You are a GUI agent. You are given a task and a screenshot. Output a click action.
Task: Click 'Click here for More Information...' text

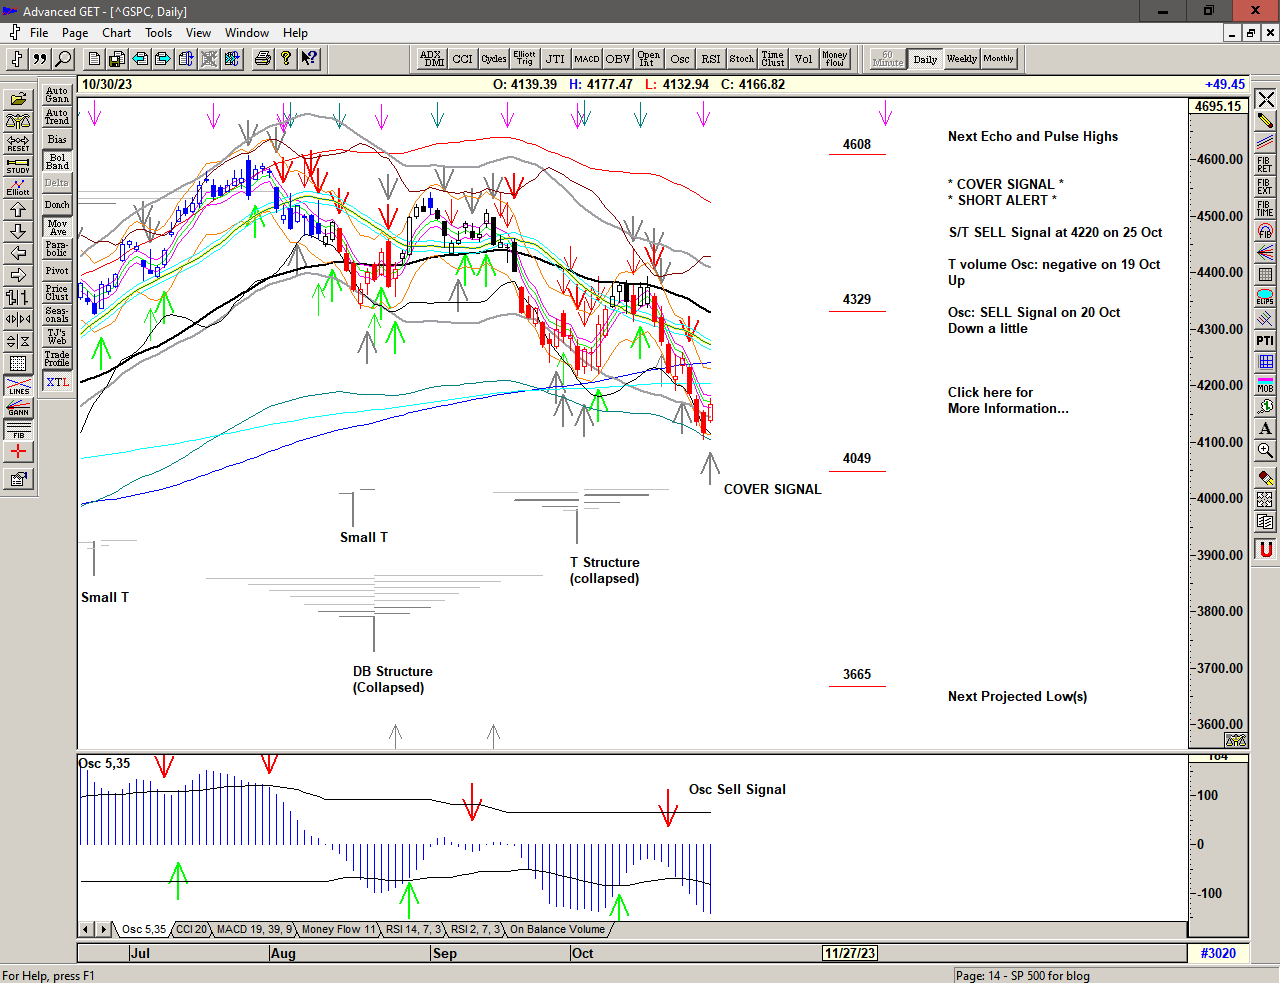(1007, 400)
